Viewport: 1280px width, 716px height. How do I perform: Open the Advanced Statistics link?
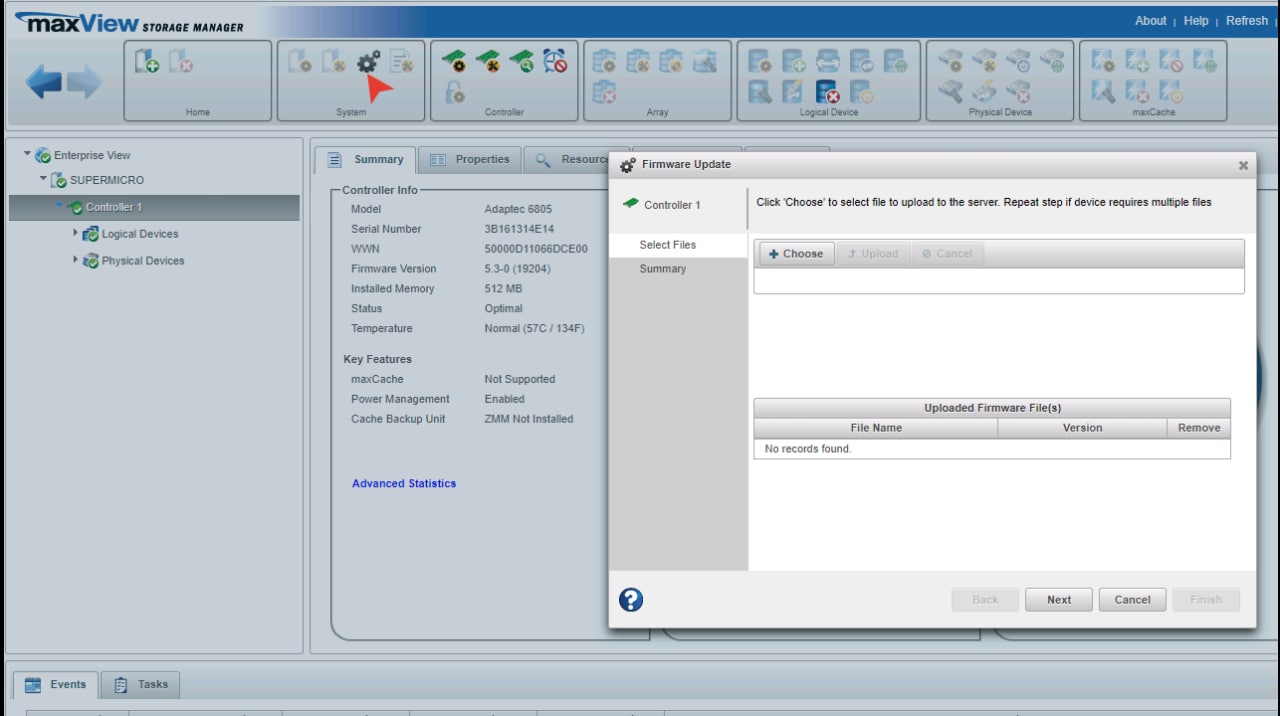point(404,484)
